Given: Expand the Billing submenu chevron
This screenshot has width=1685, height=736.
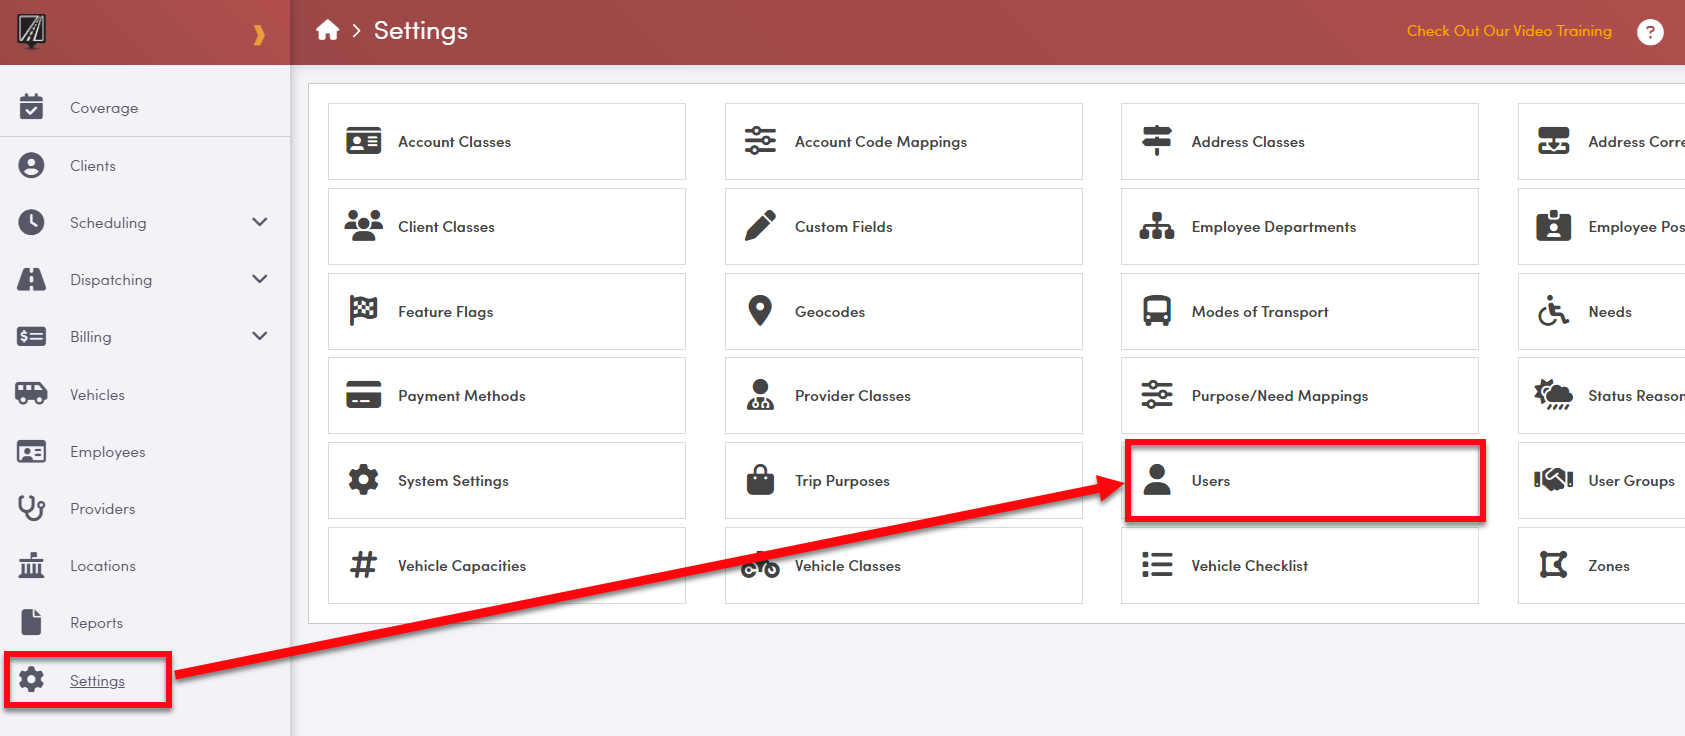Looking at the screenshot, I should pos(260,336).
